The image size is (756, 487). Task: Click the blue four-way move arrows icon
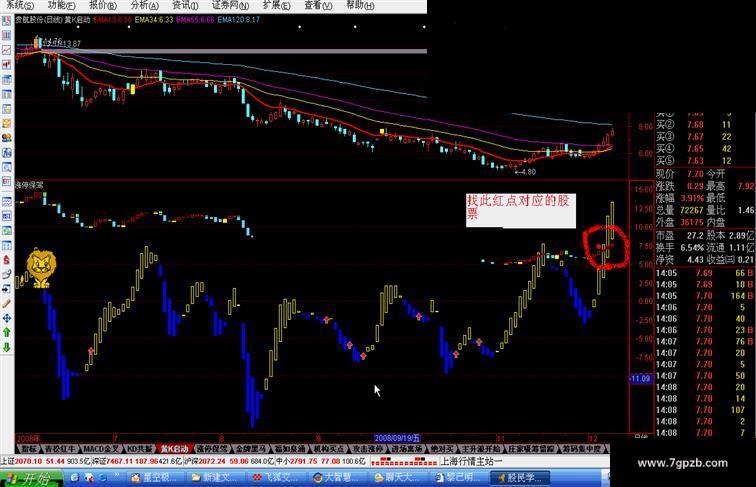6,318
